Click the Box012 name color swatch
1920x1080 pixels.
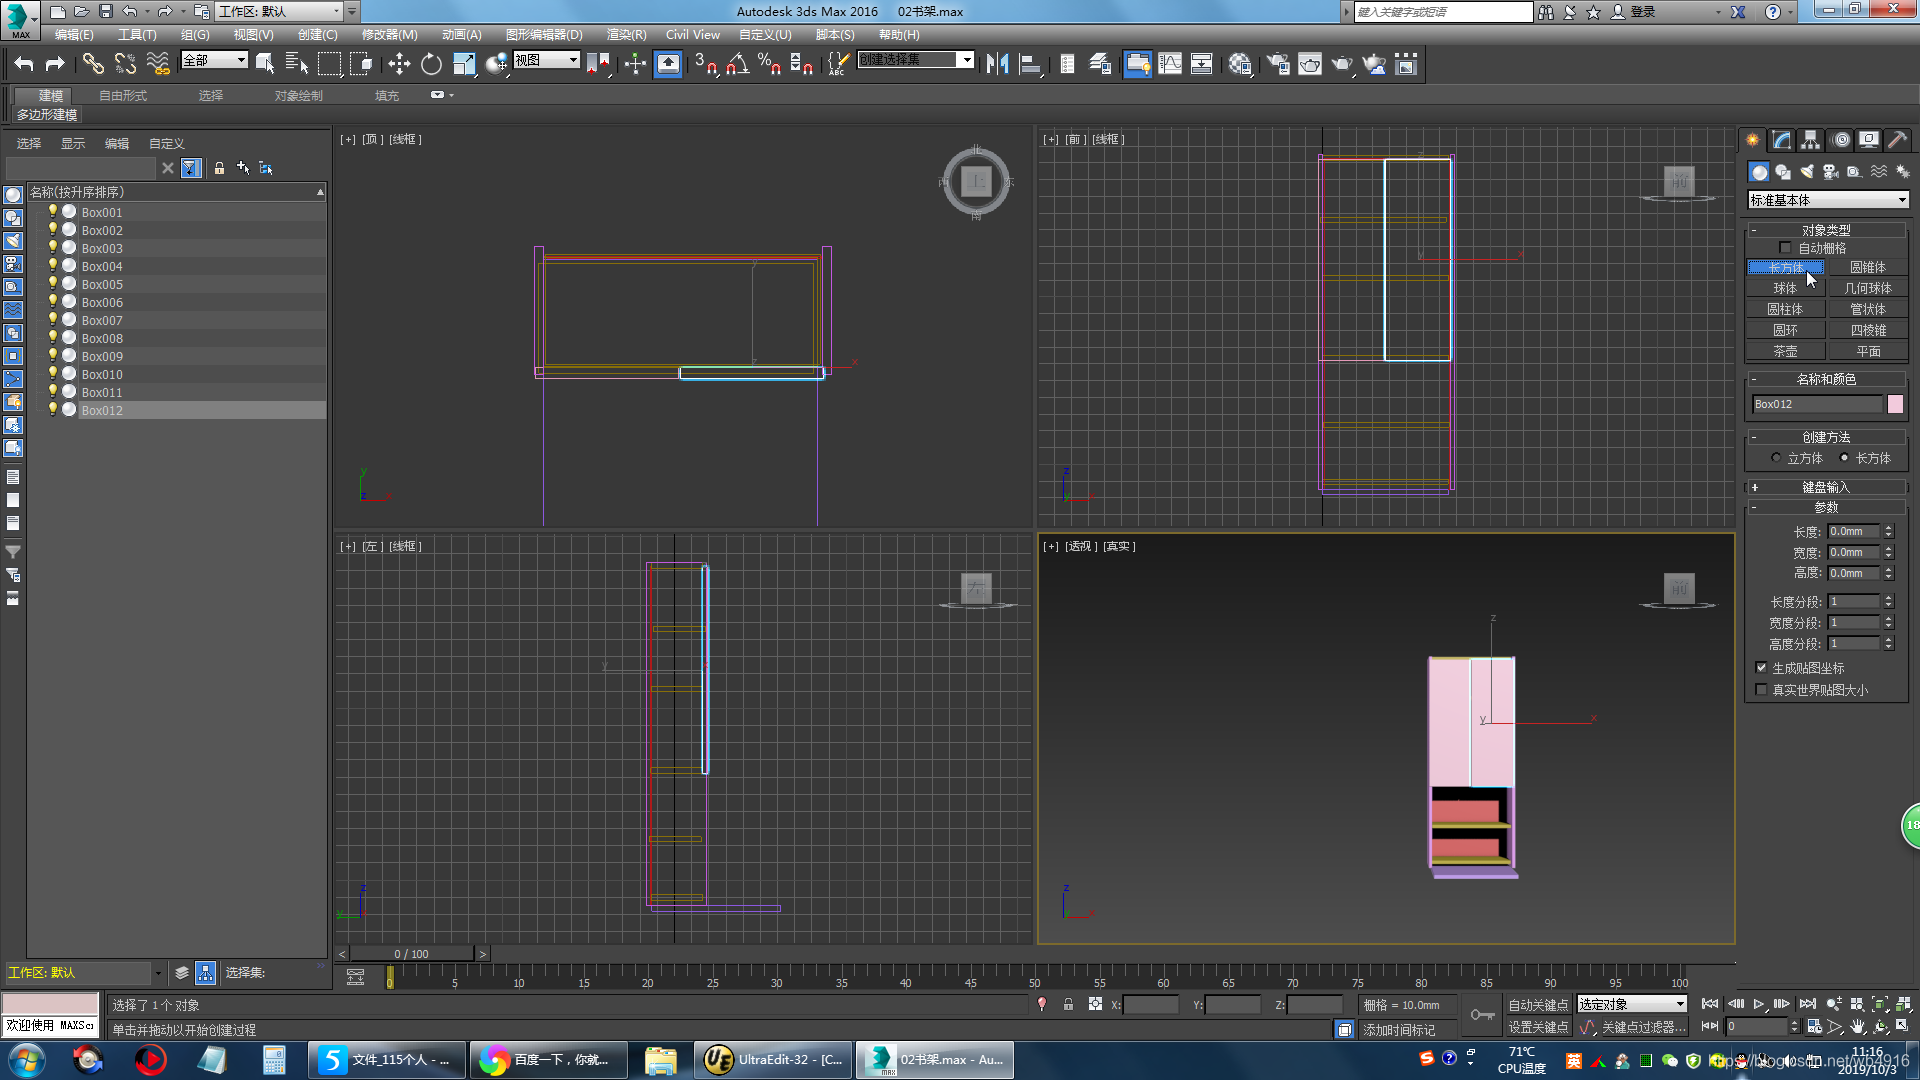point(1902,404)
